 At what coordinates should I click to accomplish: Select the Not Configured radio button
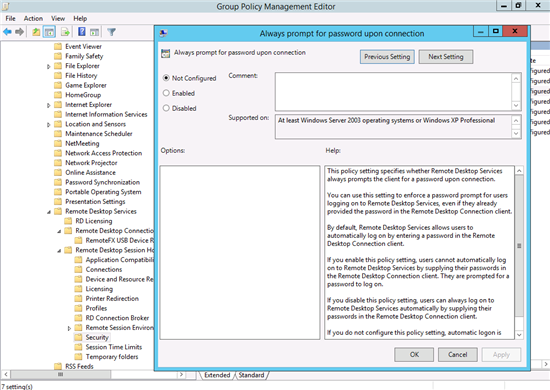tap(166, 78)
